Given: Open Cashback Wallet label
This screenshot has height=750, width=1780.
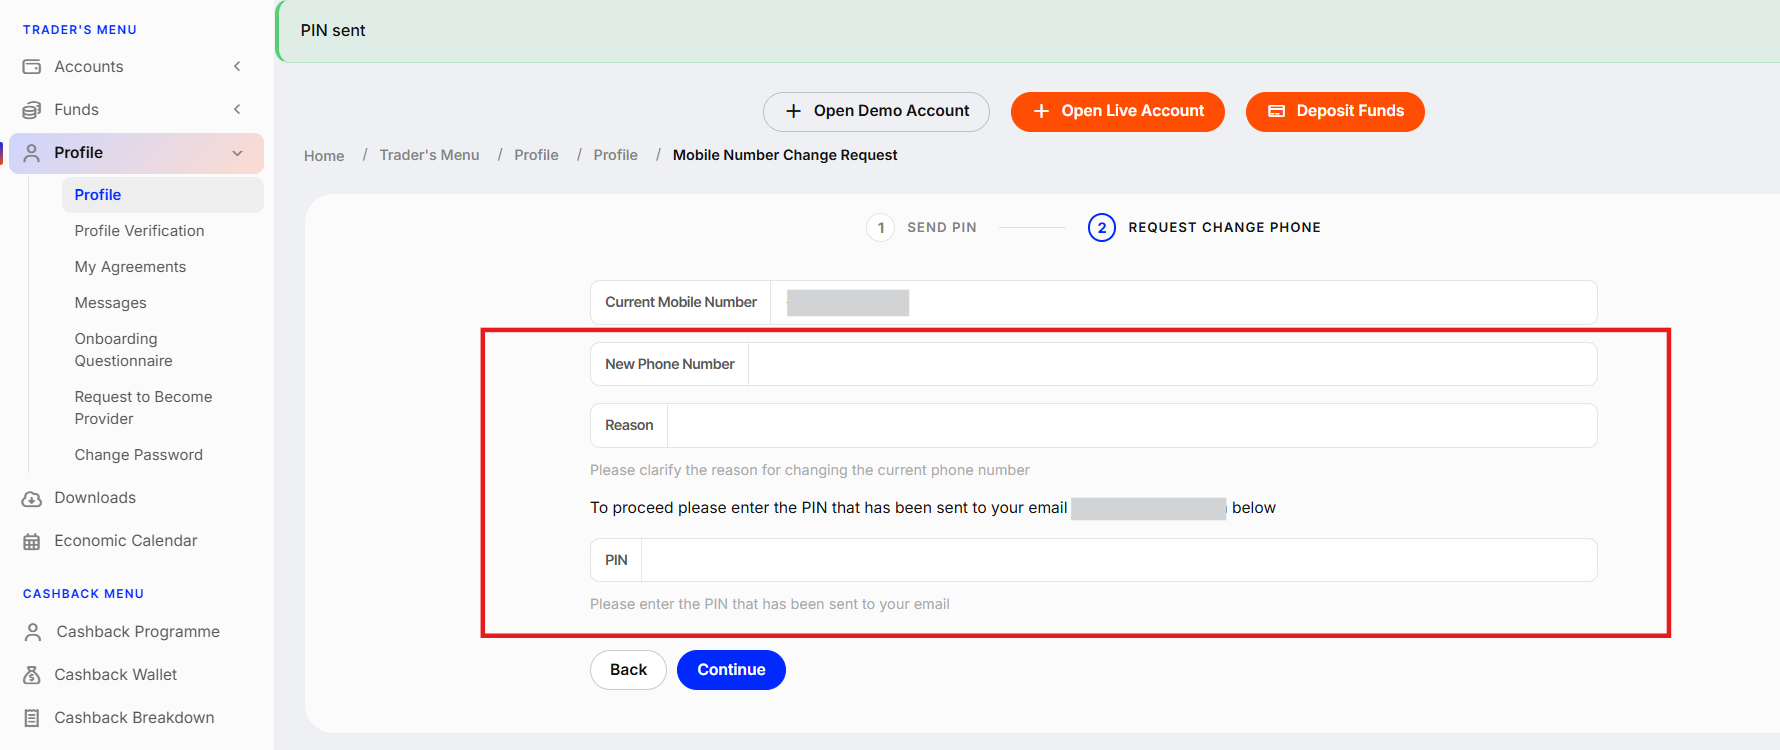Looking at the screenshot, I should coord(115,675).
